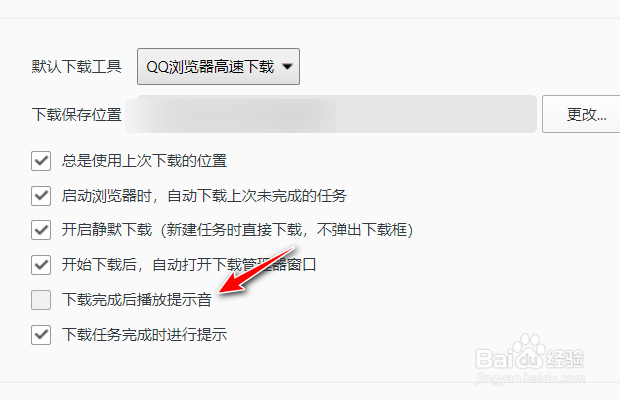Image resolution: width=620 pixels, height=400 pixels.
Task: Click the 下载任务完成时进行提示 label text
Action: pyautogui.click(x=144, y=335)
